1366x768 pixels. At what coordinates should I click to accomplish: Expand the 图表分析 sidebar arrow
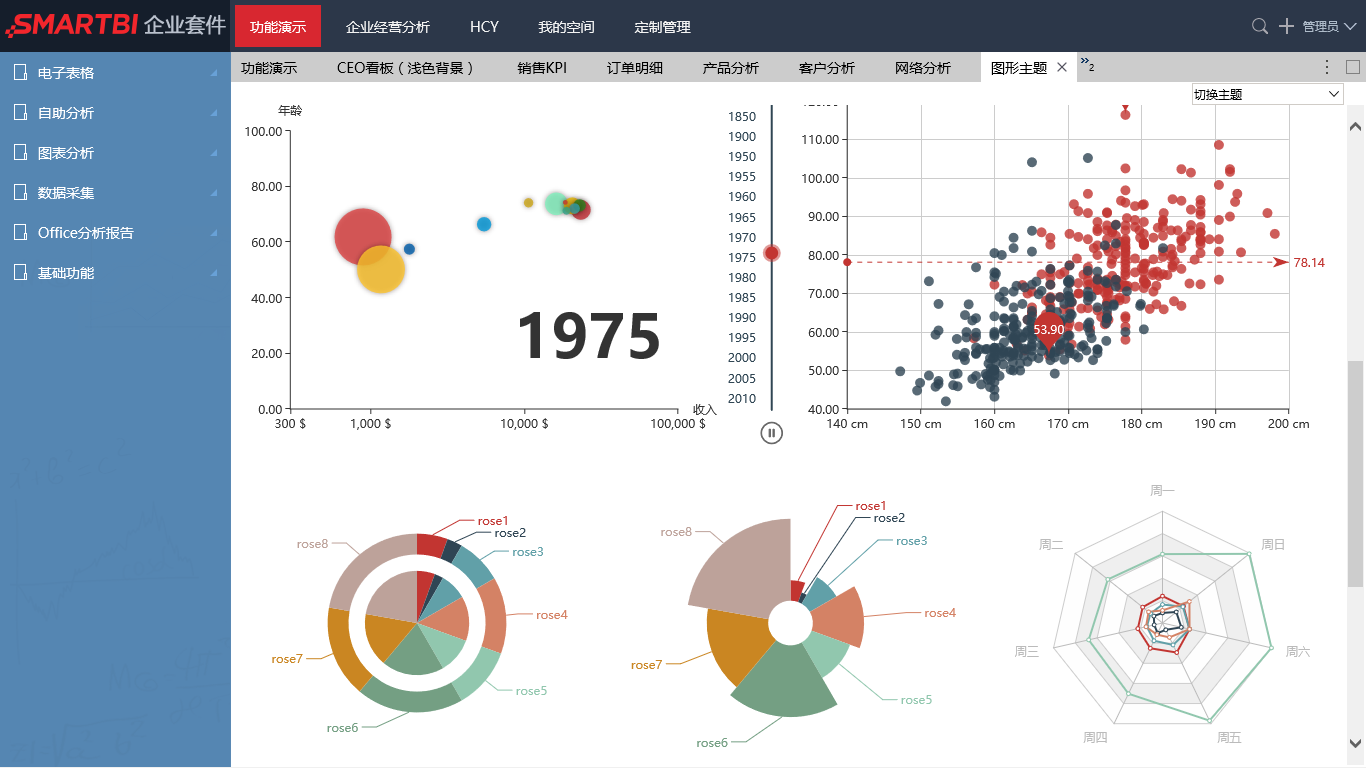(214, 153)
